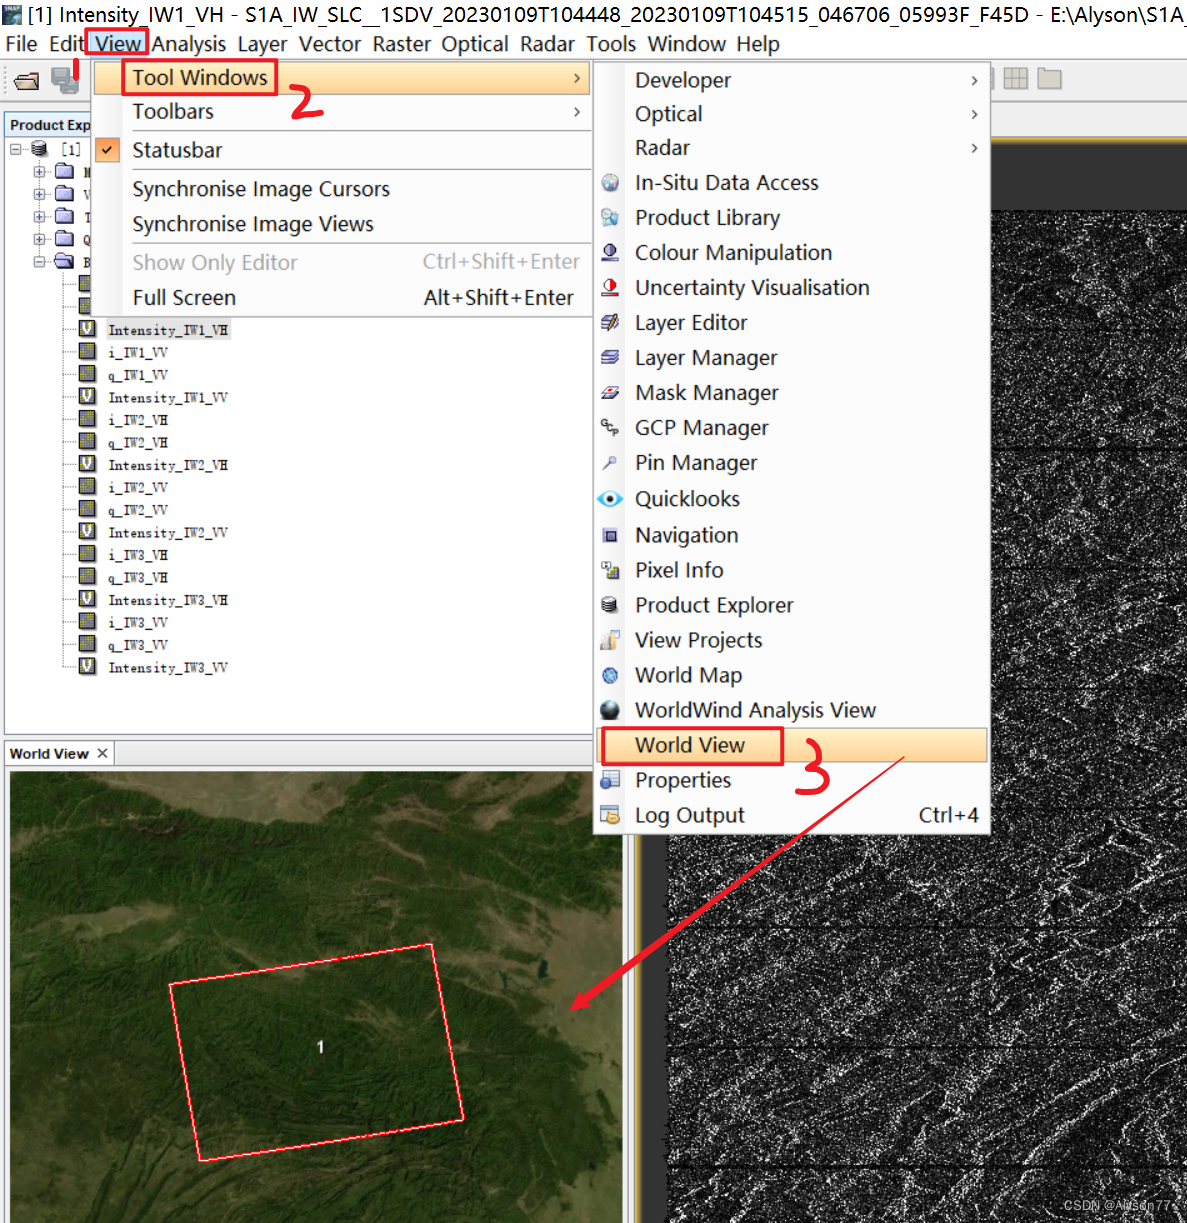This screenshot has height=1223, width=1187.
Task: Select the i_IW3_VH band
Action: click(x=138, y=555)
